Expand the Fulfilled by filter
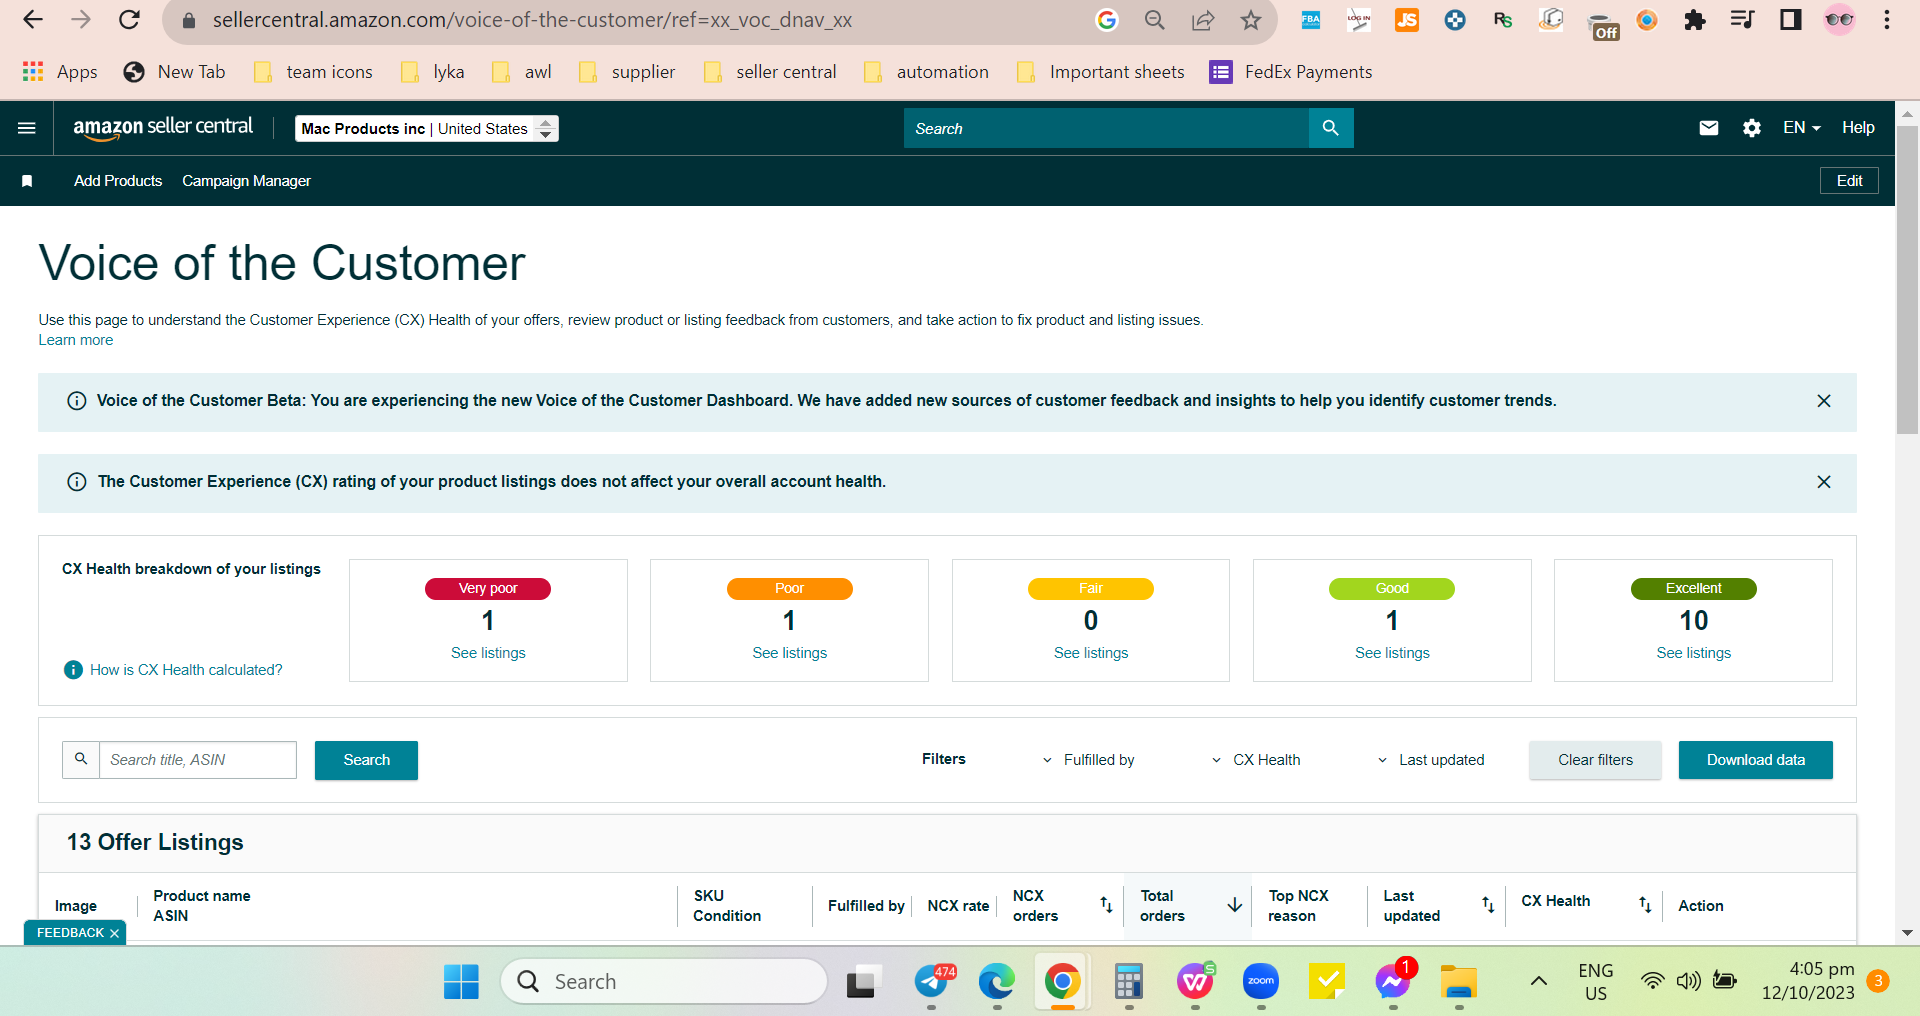 click(1088, 760)
